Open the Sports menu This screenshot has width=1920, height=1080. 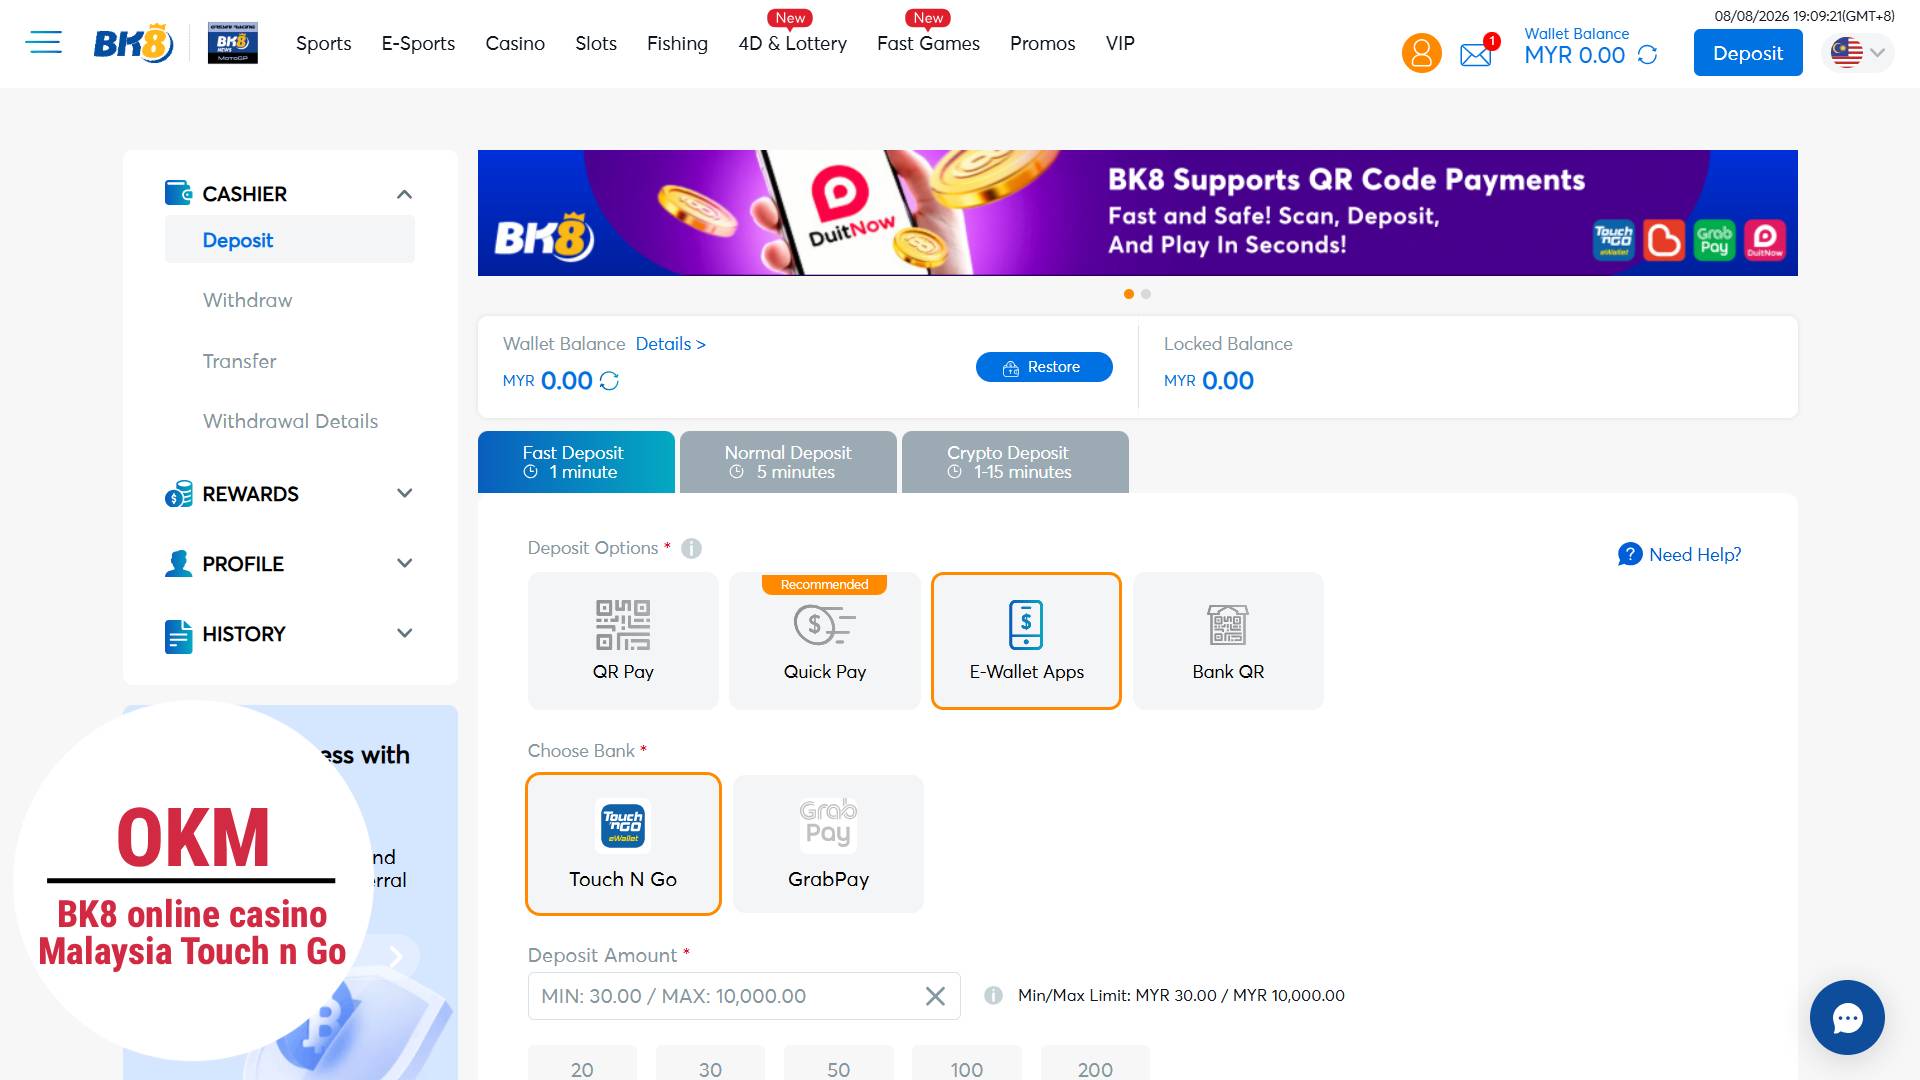pos(323,43)
